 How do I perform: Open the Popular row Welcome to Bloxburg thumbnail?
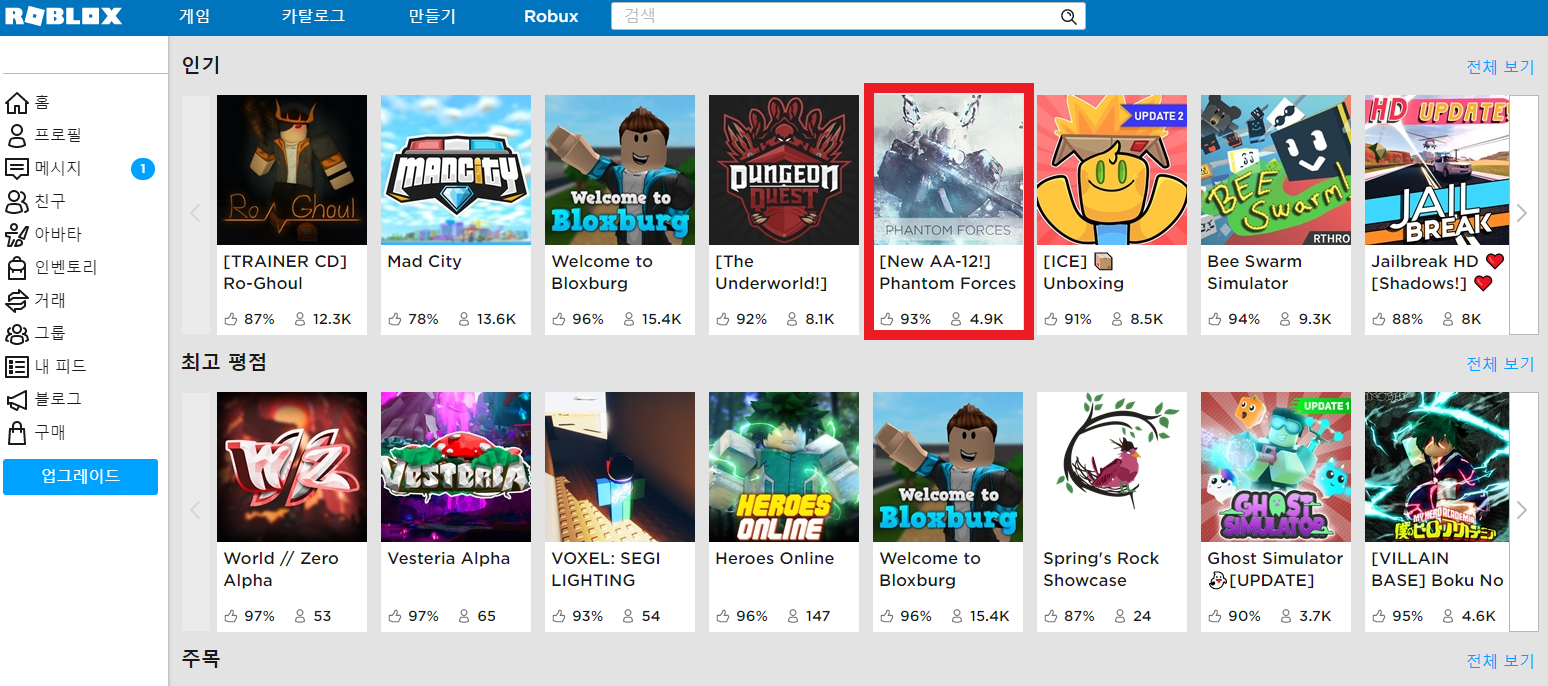[620, 170]
